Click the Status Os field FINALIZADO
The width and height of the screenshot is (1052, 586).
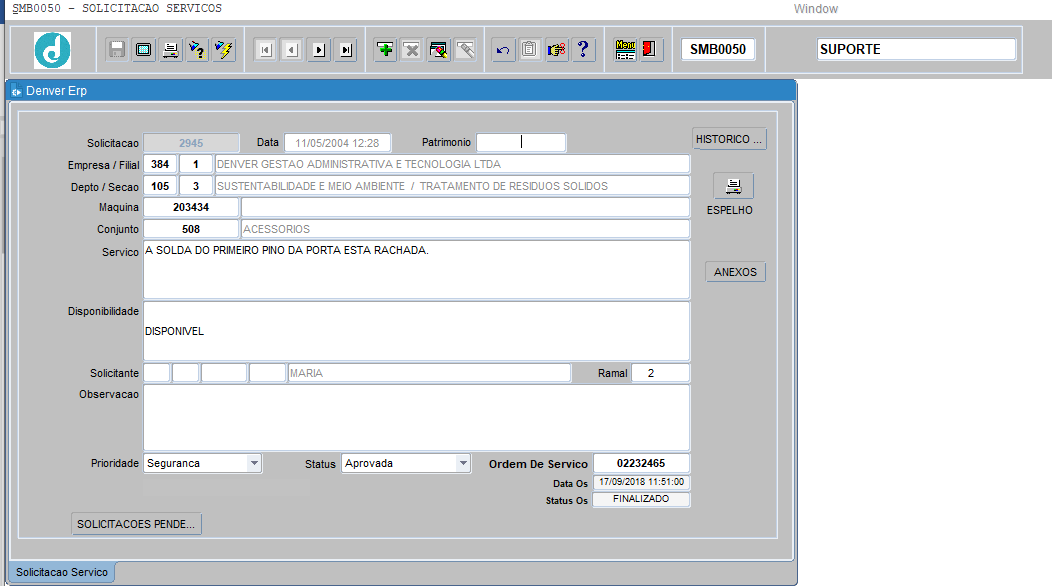point(641,499)
